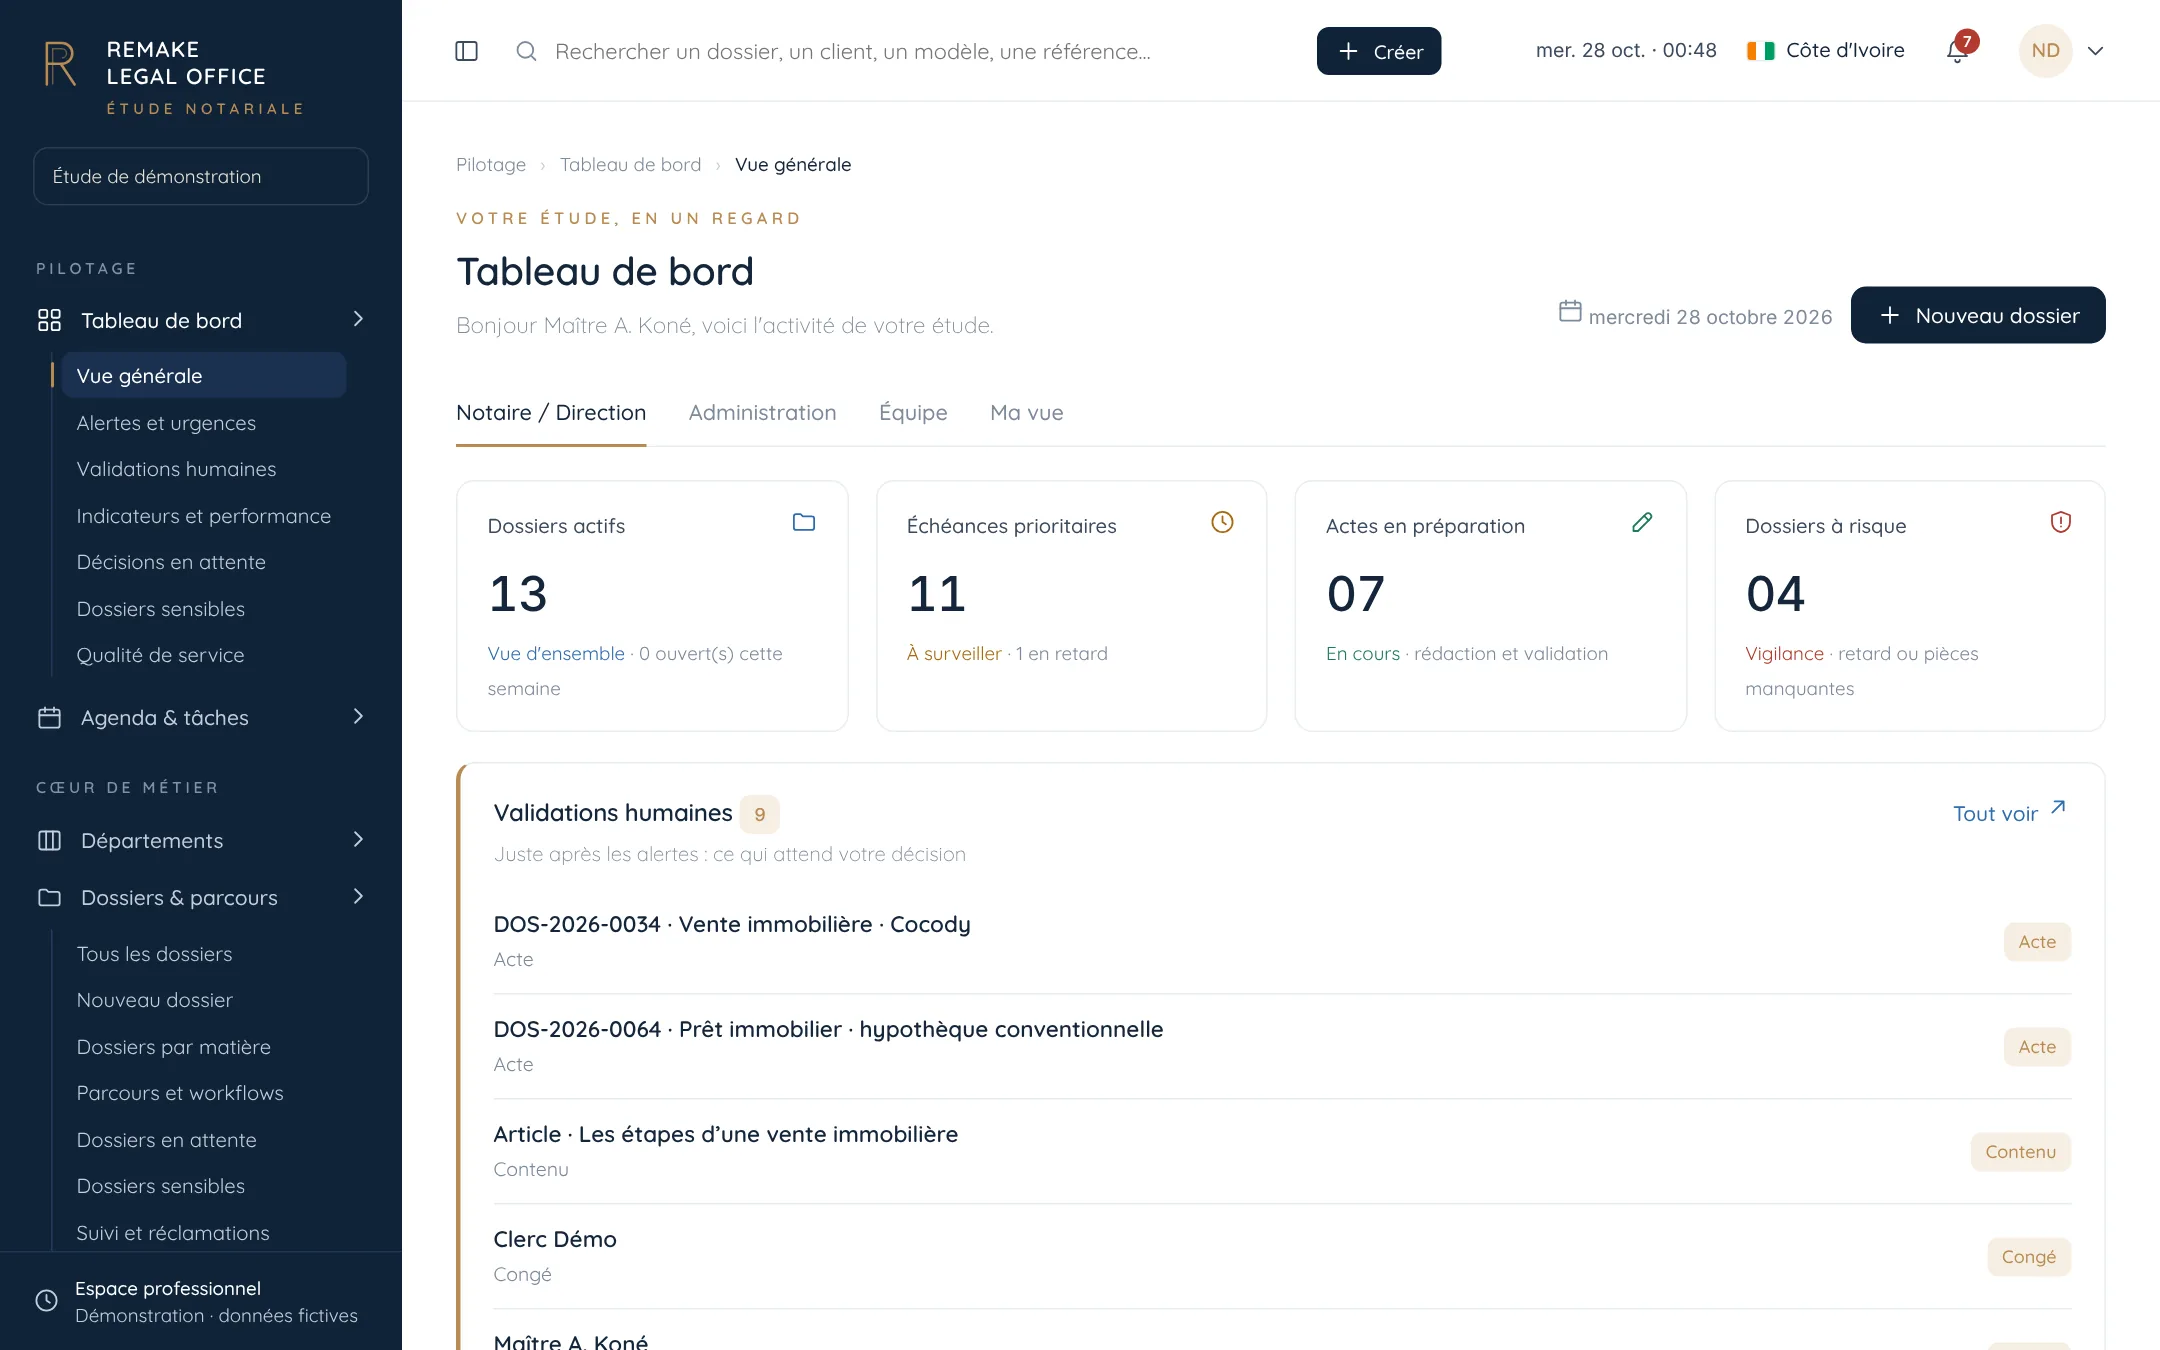Click the Remake Legal Office logo
This screenshot has height=1350, width=2160.
(60, 64)
